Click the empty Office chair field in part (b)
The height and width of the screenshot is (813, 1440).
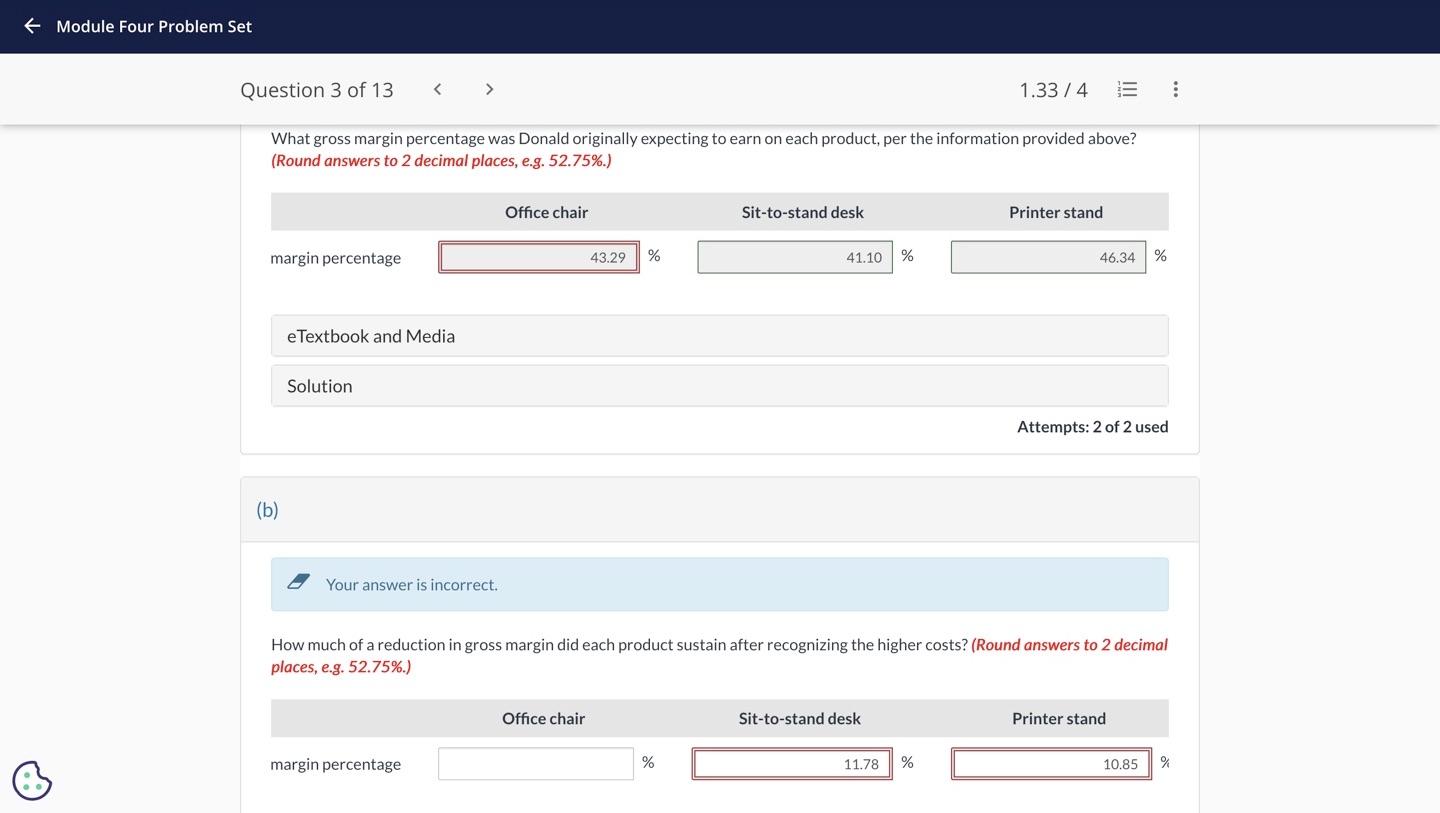535,764
